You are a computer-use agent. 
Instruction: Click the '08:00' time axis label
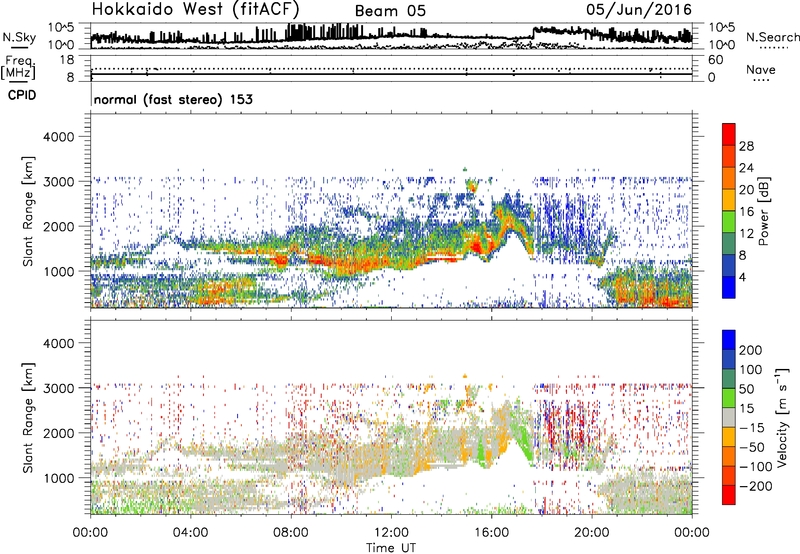point(291,533)
